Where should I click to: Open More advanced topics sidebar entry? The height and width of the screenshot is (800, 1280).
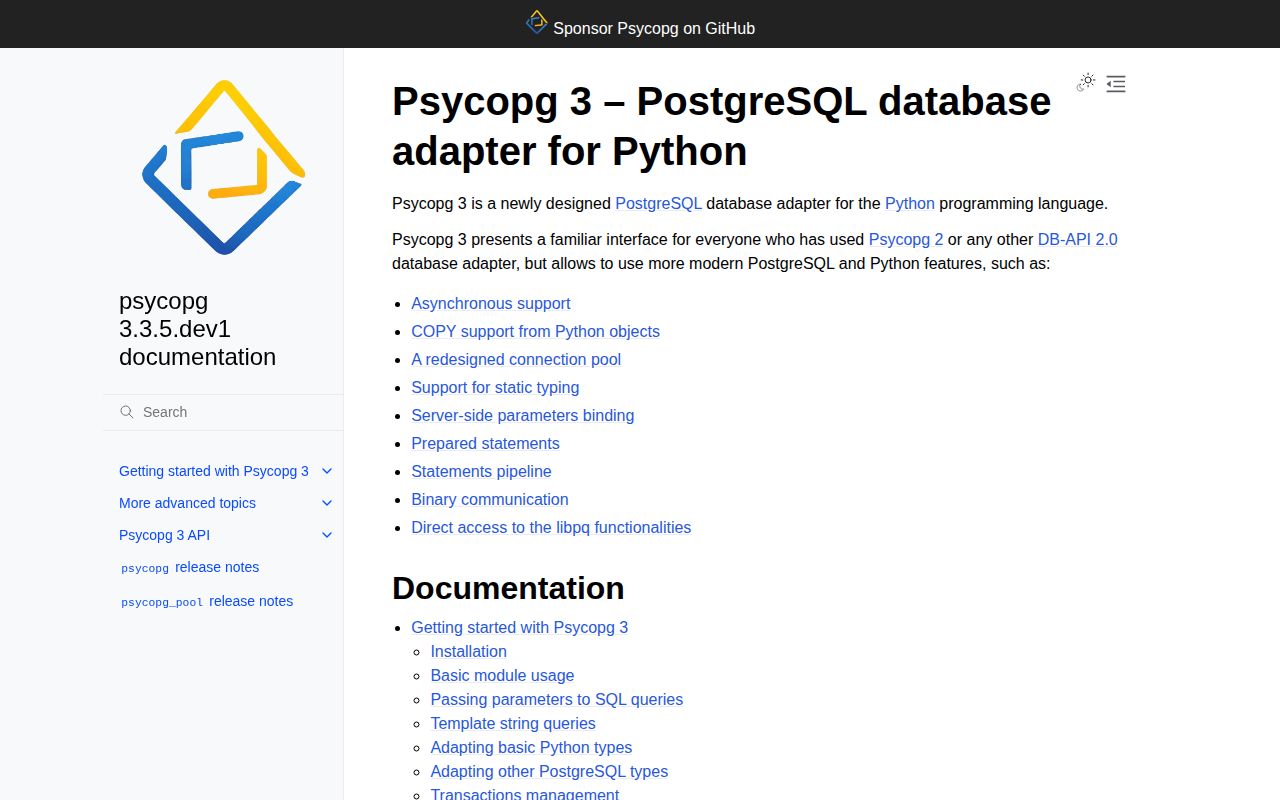tap(187, 503)
